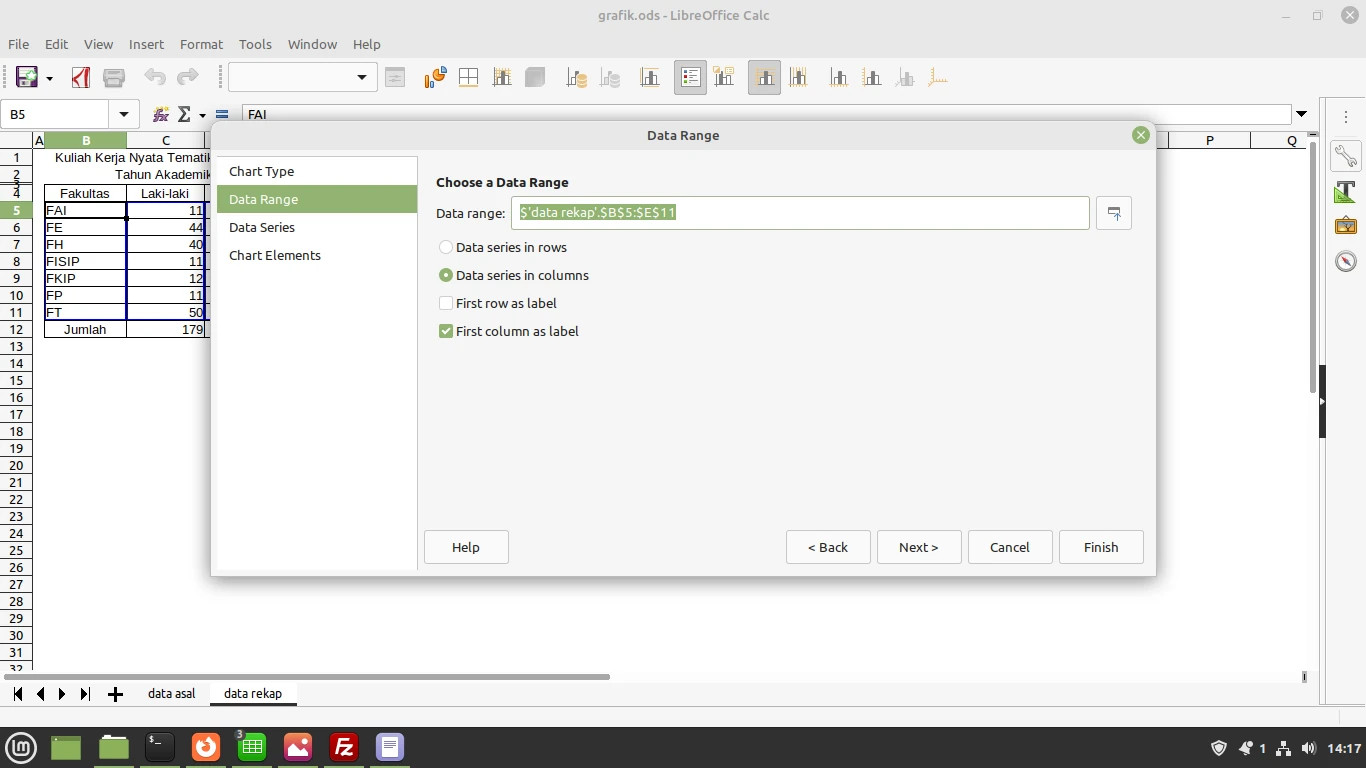Click the Sum sigma icon
This screenshot has height=768, width=1366.
click(184, 114)
